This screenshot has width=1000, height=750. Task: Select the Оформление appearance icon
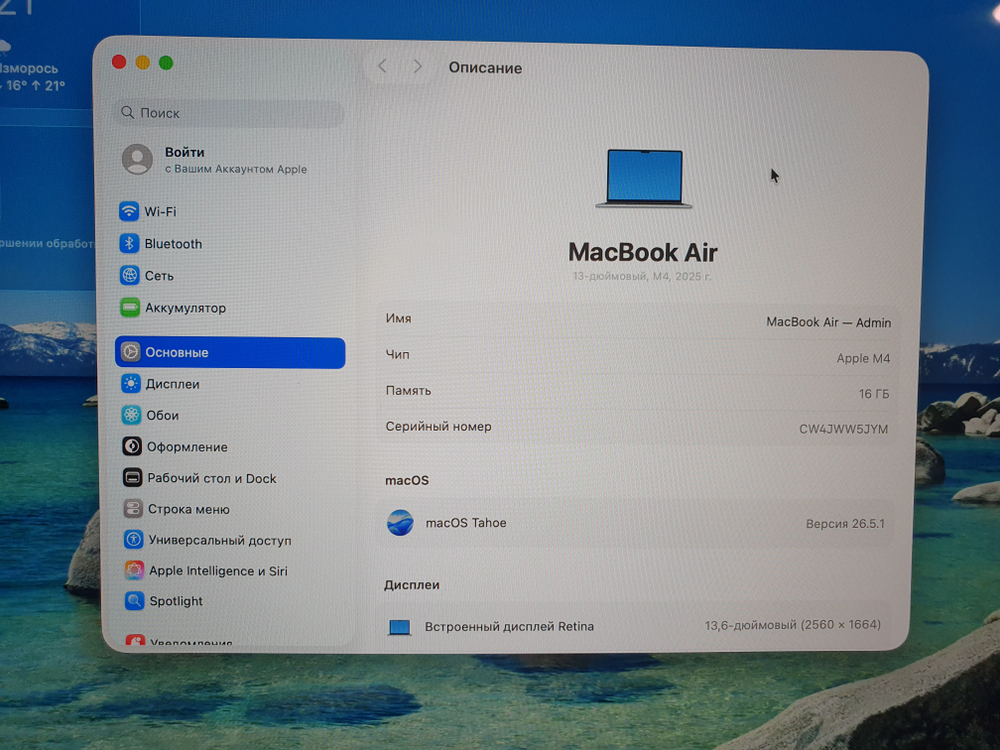pos(132,446)
